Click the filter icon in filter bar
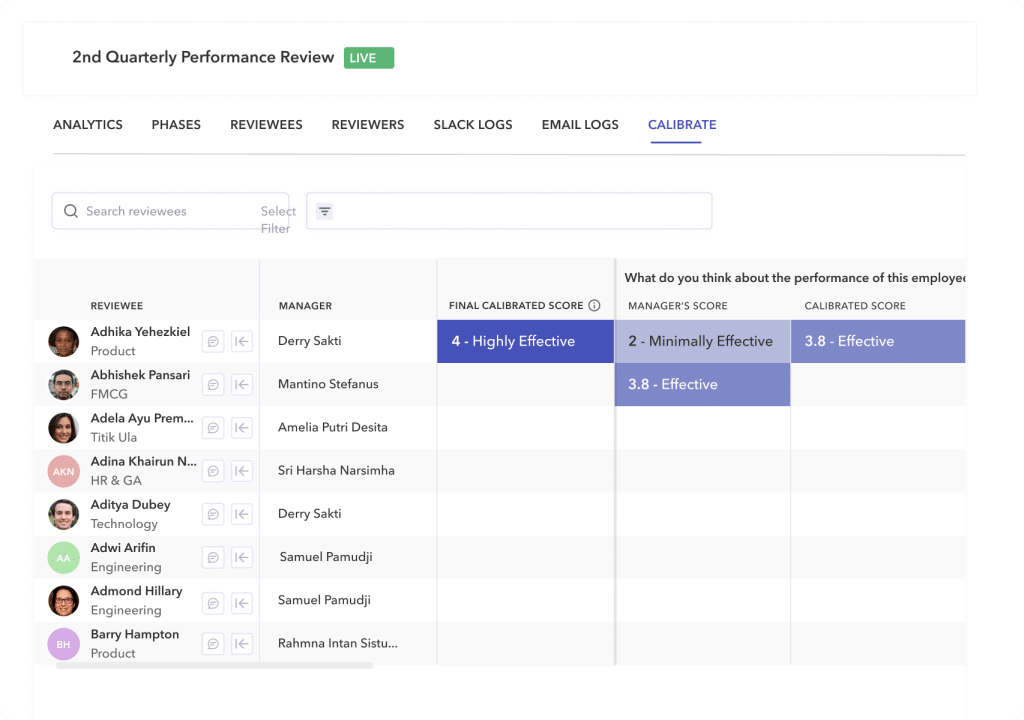 pyautogui.click(x=325, y=211)
